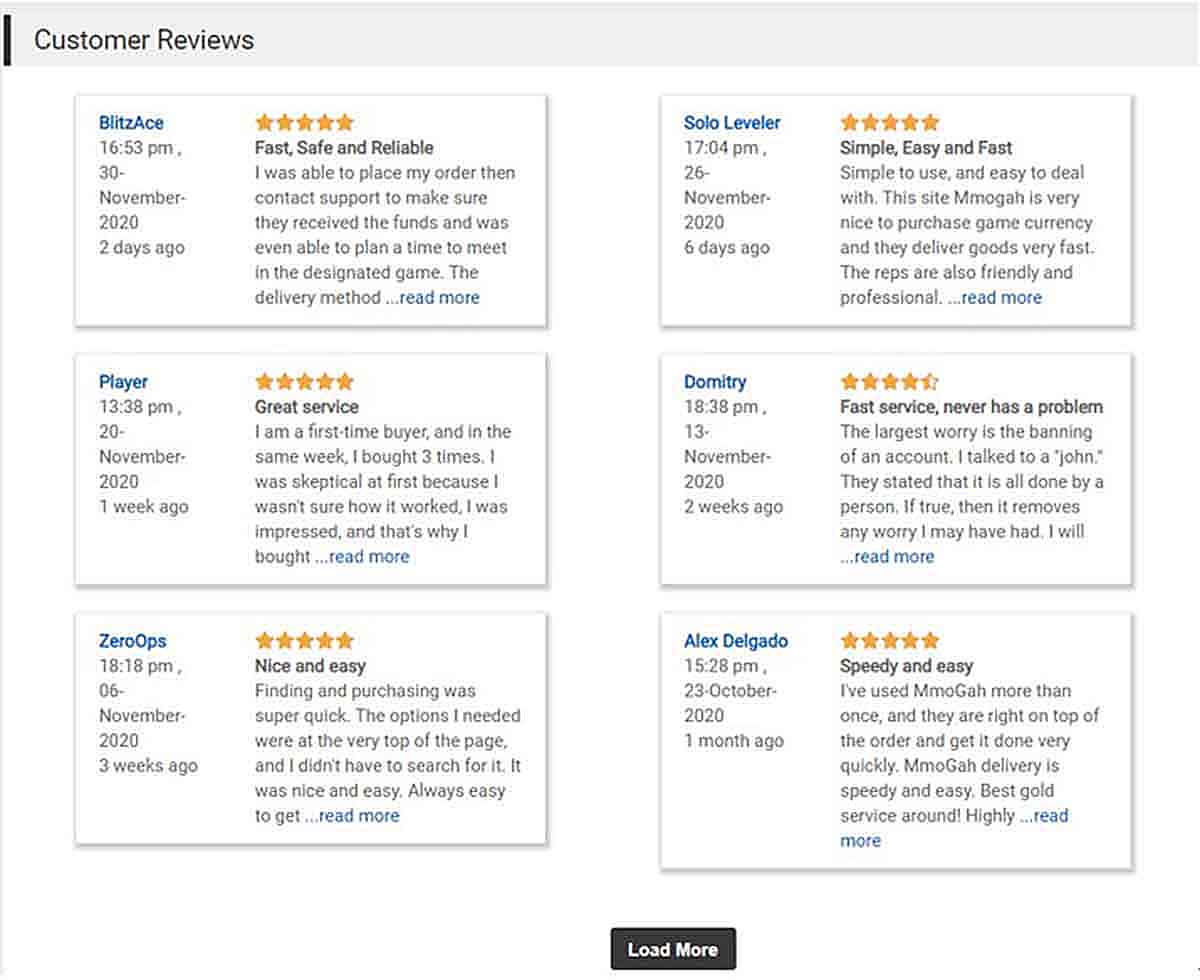Open the BlitzAce reviewer profile link

click(x=131, y=123)
